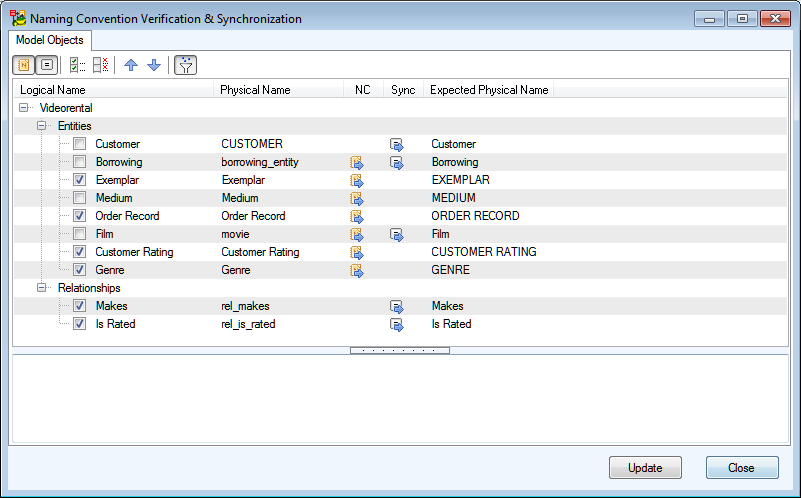Toggle the naming convention view toolbar button

23,65
